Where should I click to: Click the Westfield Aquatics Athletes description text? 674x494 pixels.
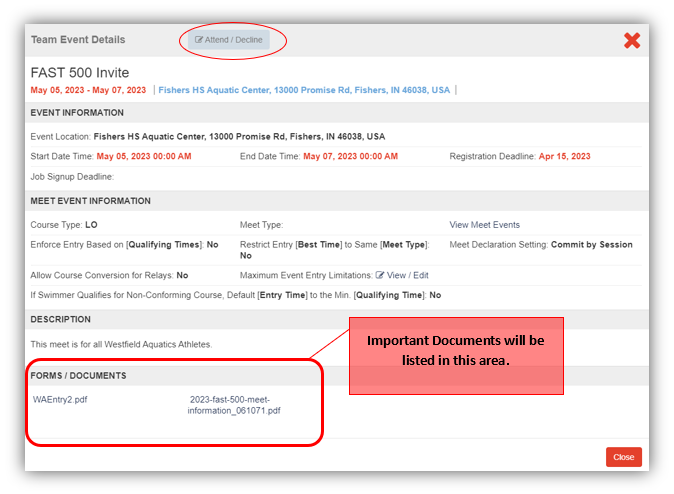tap(121, 345)
